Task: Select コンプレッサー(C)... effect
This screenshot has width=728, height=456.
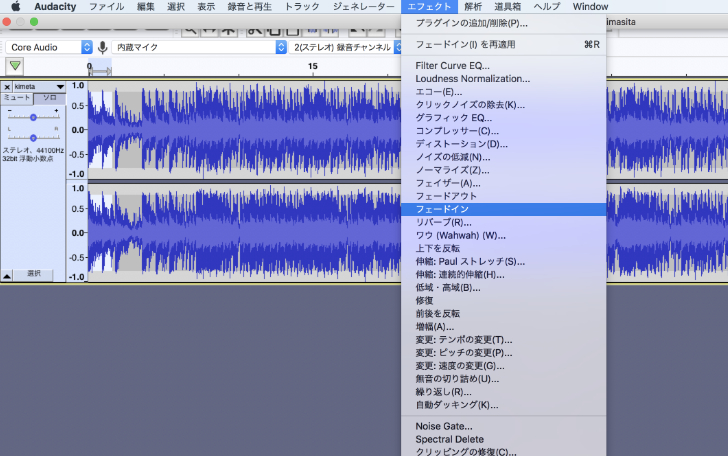Action: [504, 131]
